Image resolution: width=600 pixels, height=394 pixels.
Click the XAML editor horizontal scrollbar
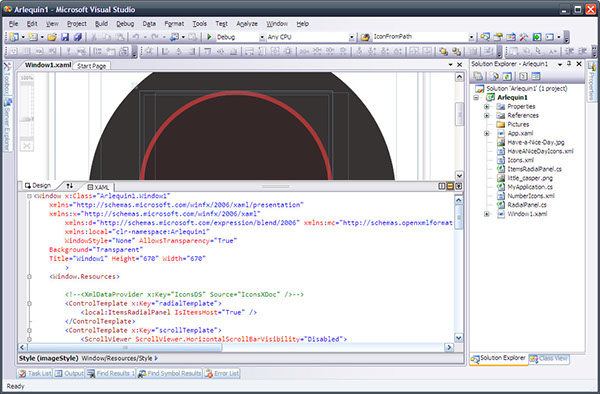235,347
